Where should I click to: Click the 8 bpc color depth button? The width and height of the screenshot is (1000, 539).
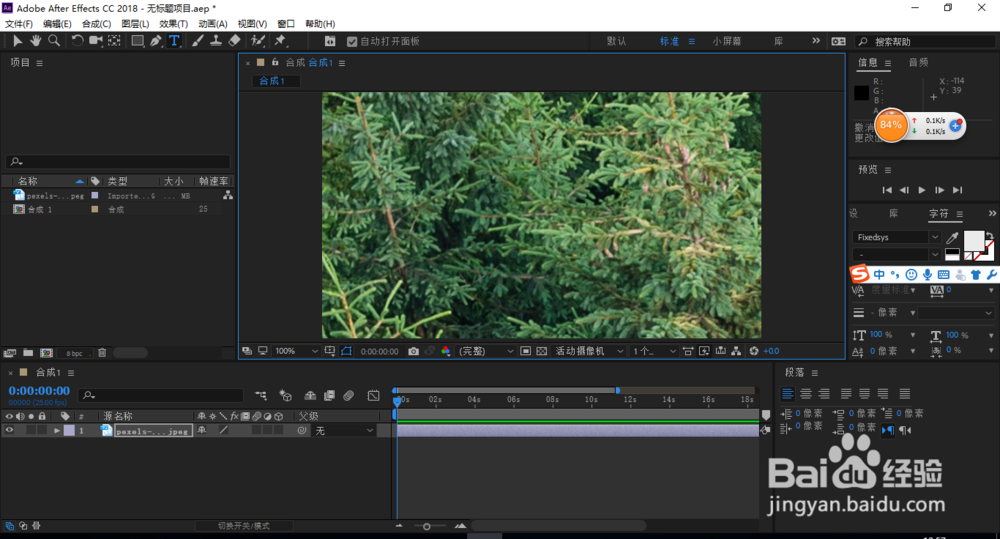point(75,353)
